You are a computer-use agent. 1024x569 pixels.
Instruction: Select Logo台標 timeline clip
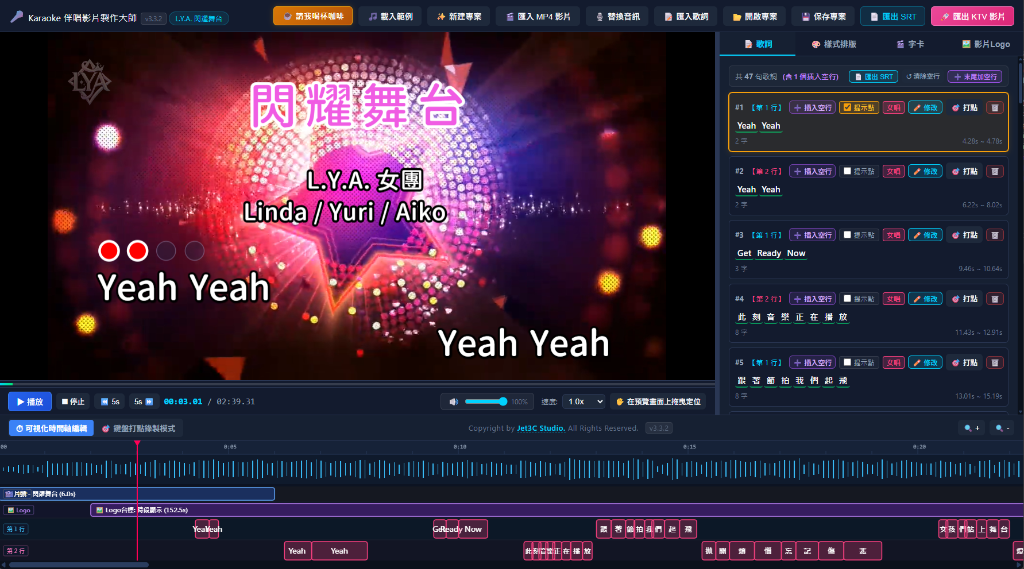click(x=556, y=510)
